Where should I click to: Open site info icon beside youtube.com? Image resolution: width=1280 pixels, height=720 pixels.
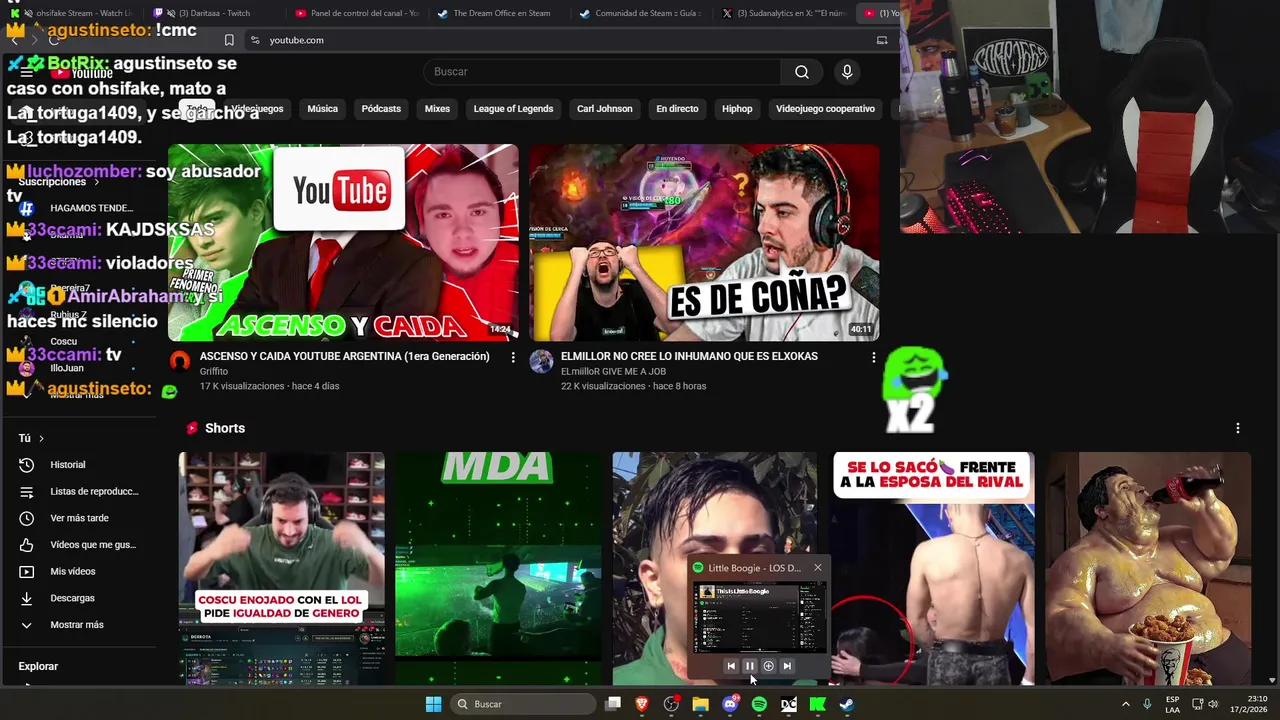point(255,40)
